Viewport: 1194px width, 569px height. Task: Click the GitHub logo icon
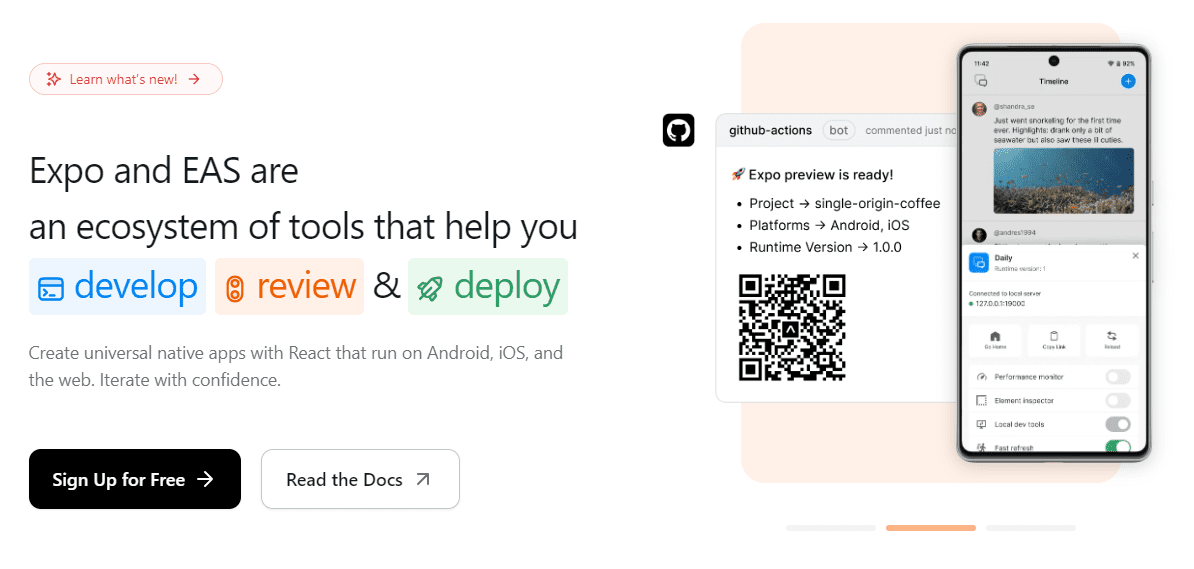678,130
